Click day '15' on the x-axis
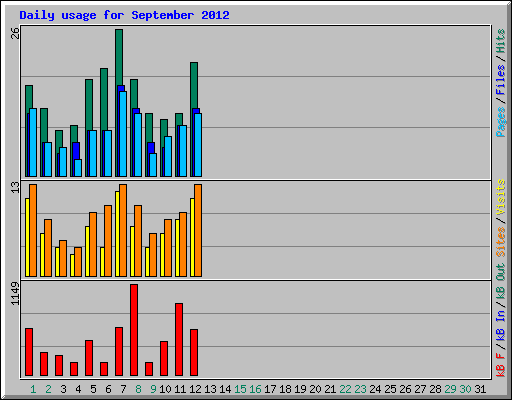The image size is (512, 400). (x=240, y=389)
